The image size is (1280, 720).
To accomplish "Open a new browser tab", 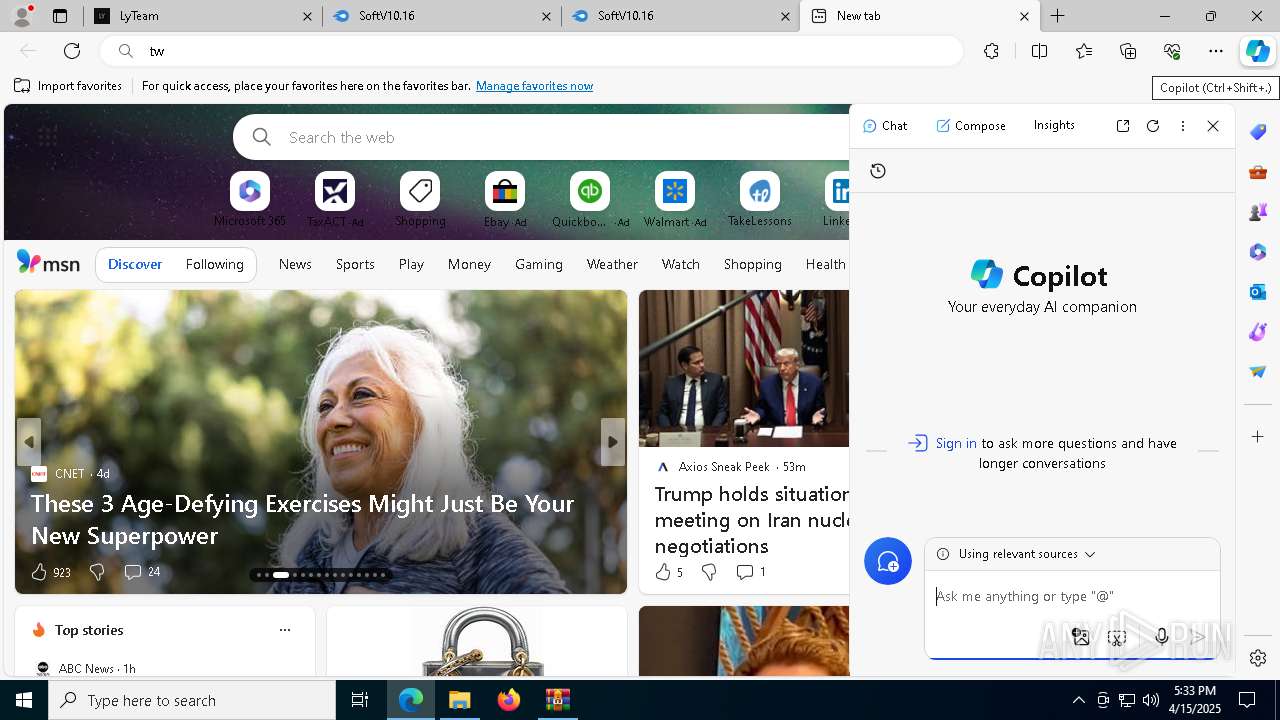I will [1058, 16].
